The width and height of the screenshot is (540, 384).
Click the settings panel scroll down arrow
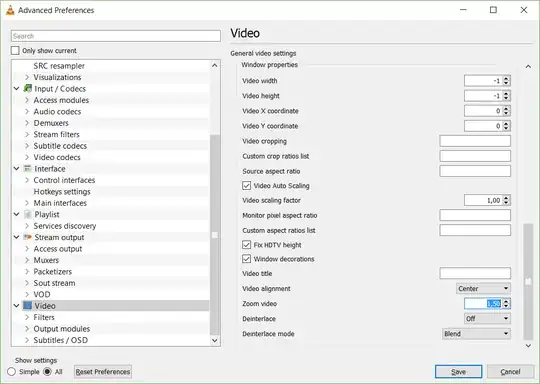[528, 345]
